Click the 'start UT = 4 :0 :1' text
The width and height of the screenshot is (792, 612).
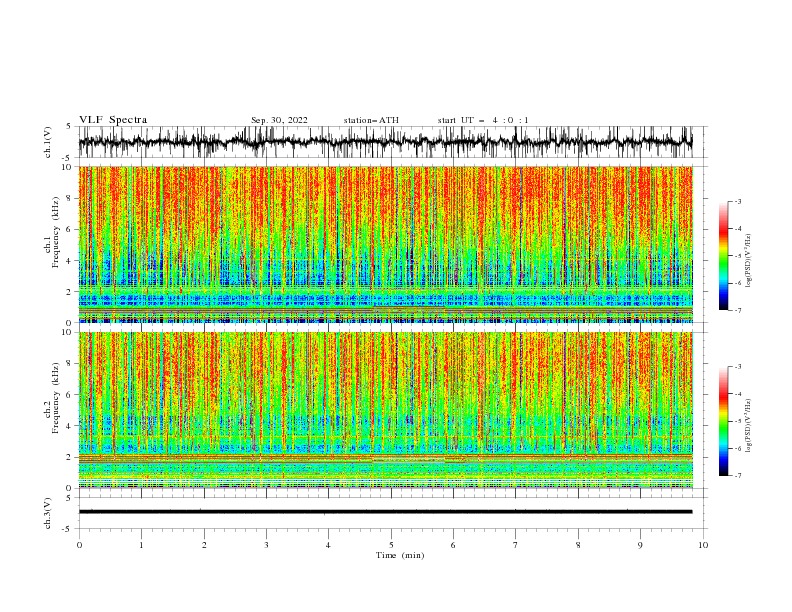(483, 120)
